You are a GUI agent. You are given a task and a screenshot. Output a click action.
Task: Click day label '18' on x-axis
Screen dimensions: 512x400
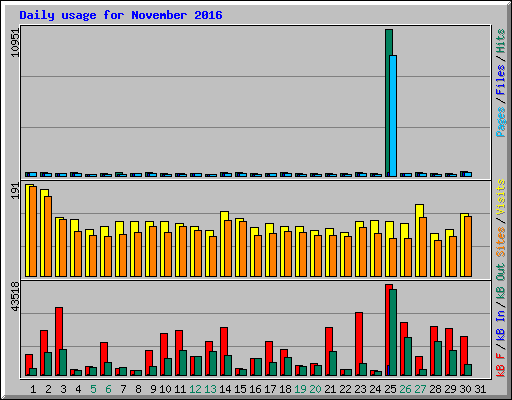tap(285, 389)
